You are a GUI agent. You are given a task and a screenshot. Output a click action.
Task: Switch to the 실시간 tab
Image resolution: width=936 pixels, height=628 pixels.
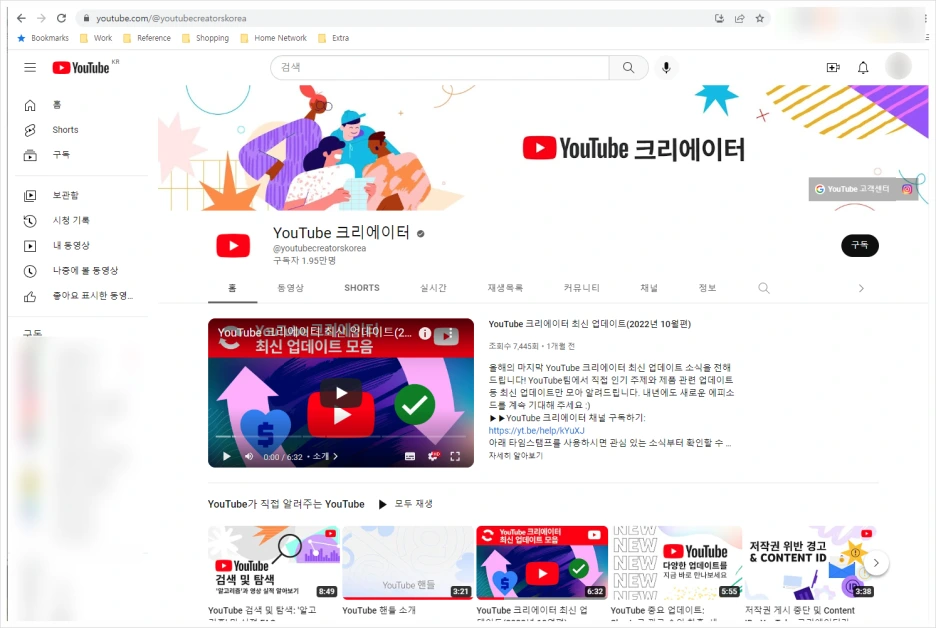point(433,288)
